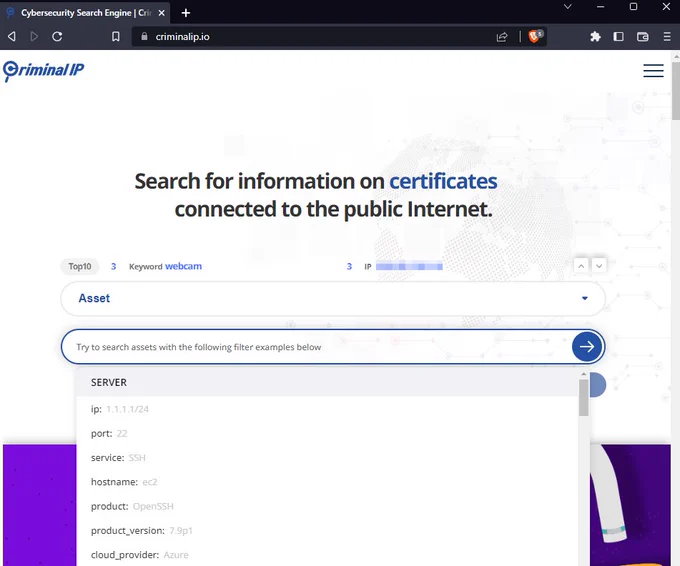Click the share icon in address bar
The image size is (680, 566).
(x=502, y=37)
